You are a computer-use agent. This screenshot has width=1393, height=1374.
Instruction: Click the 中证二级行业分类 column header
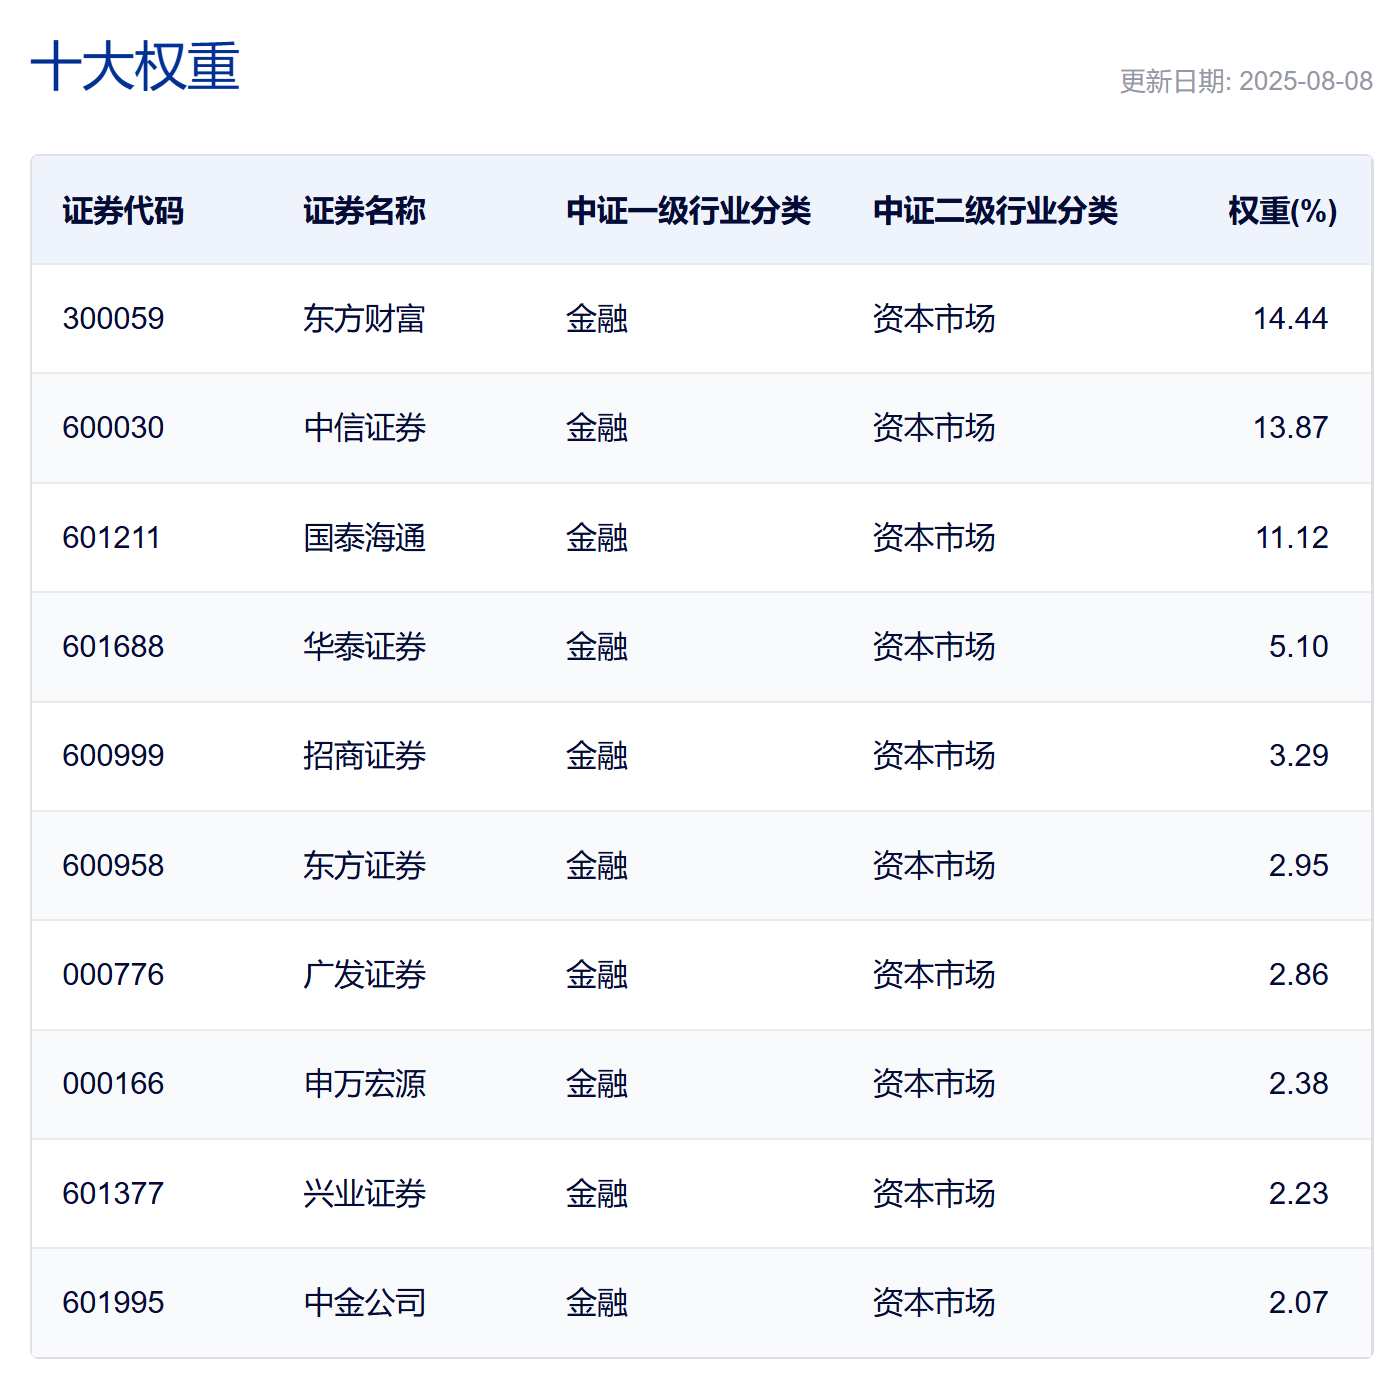pyautogui.click(x=995, y=211)
